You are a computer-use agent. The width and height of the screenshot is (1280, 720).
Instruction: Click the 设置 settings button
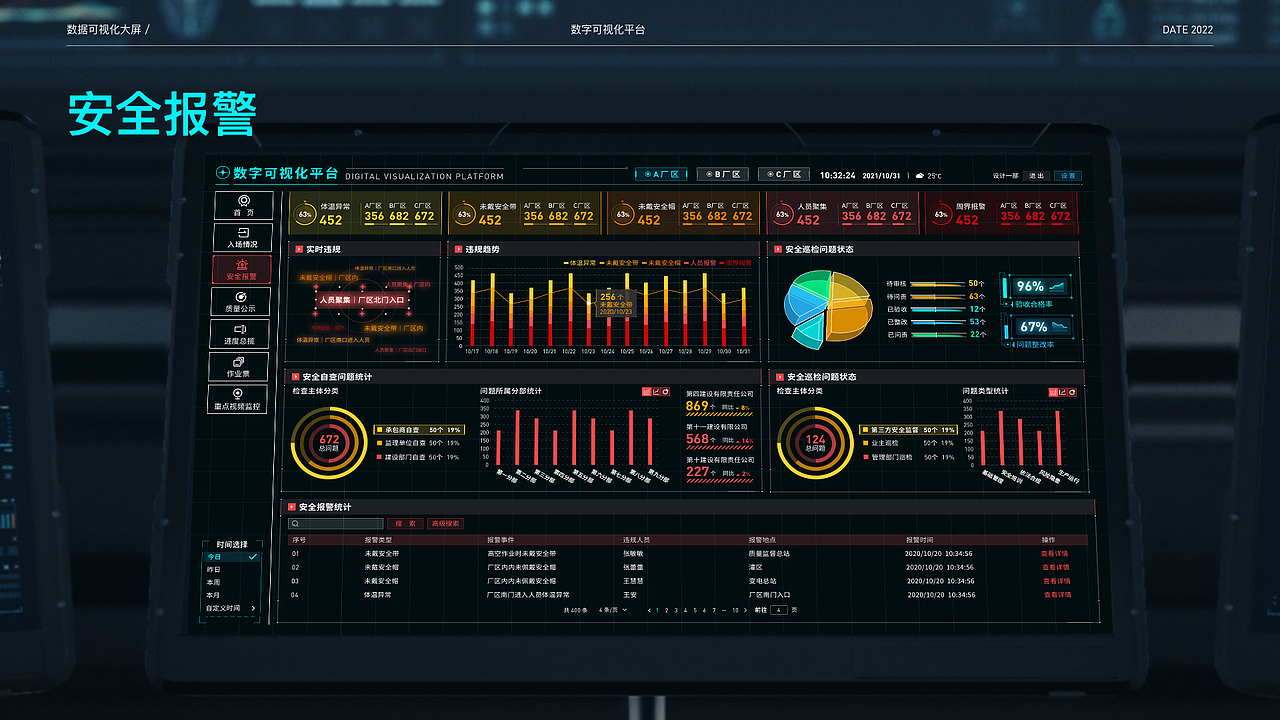(x=1069, y=176)
